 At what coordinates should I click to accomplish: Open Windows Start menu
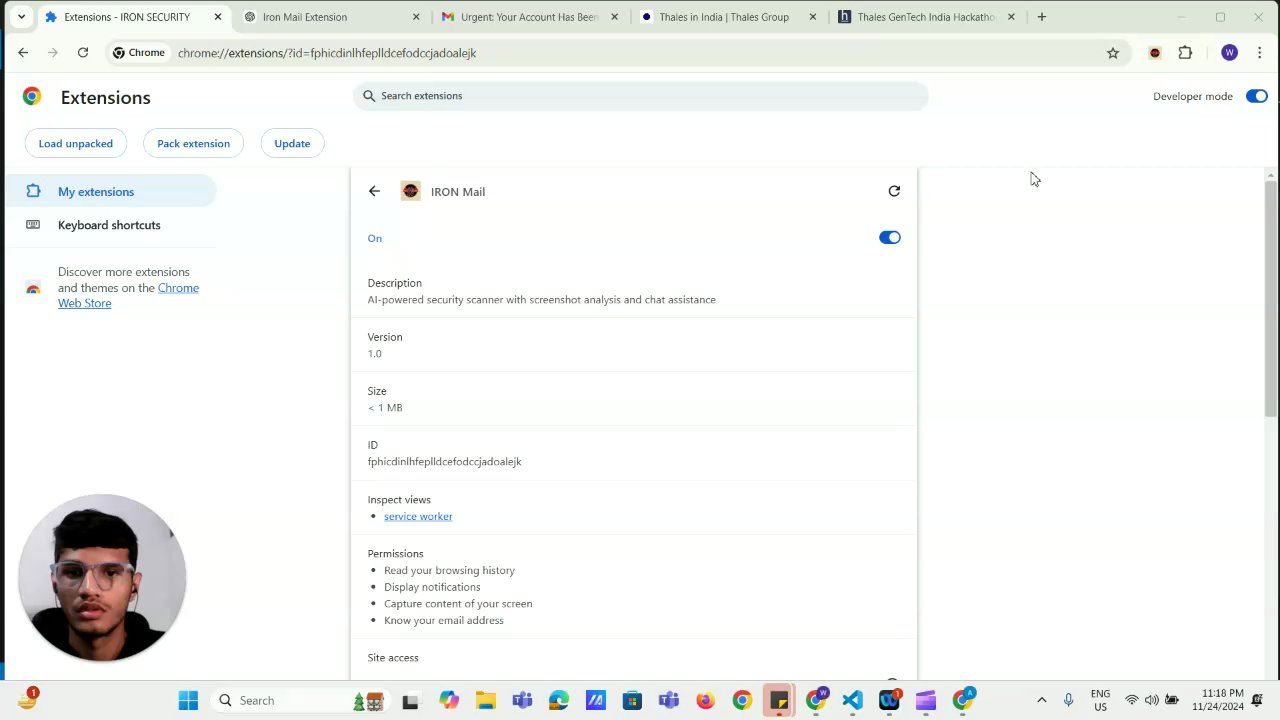pos(188,700)
